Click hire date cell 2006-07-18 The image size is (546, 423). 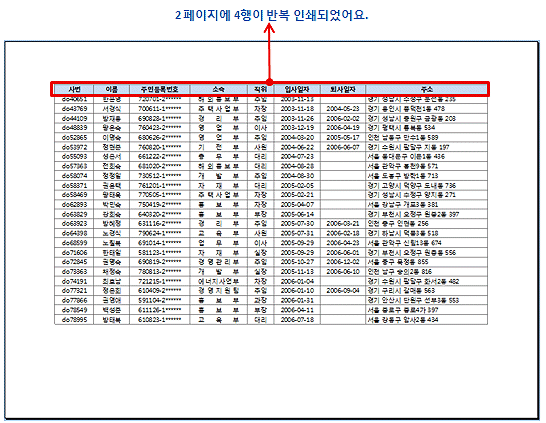297,320
